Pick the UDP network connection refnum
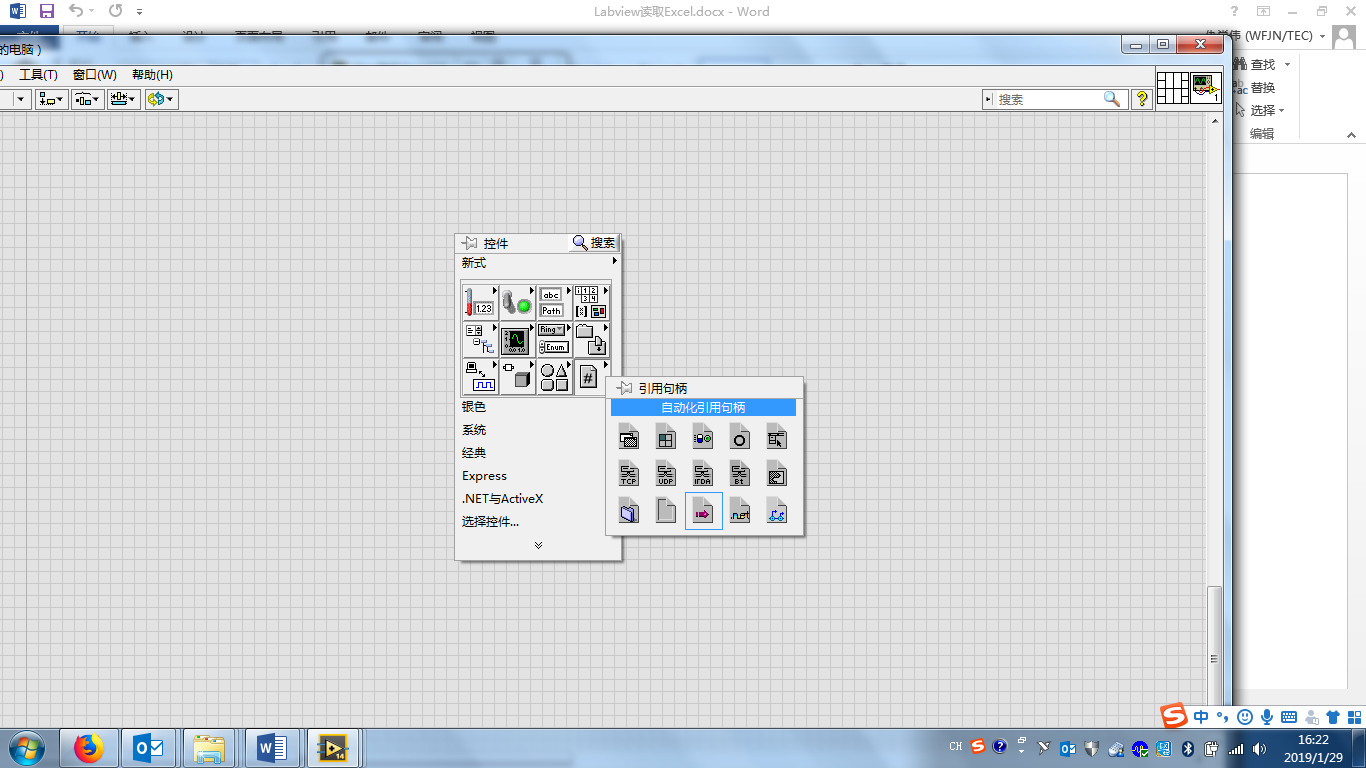This screenshot has height=768, width=1366. coord(665,472)
